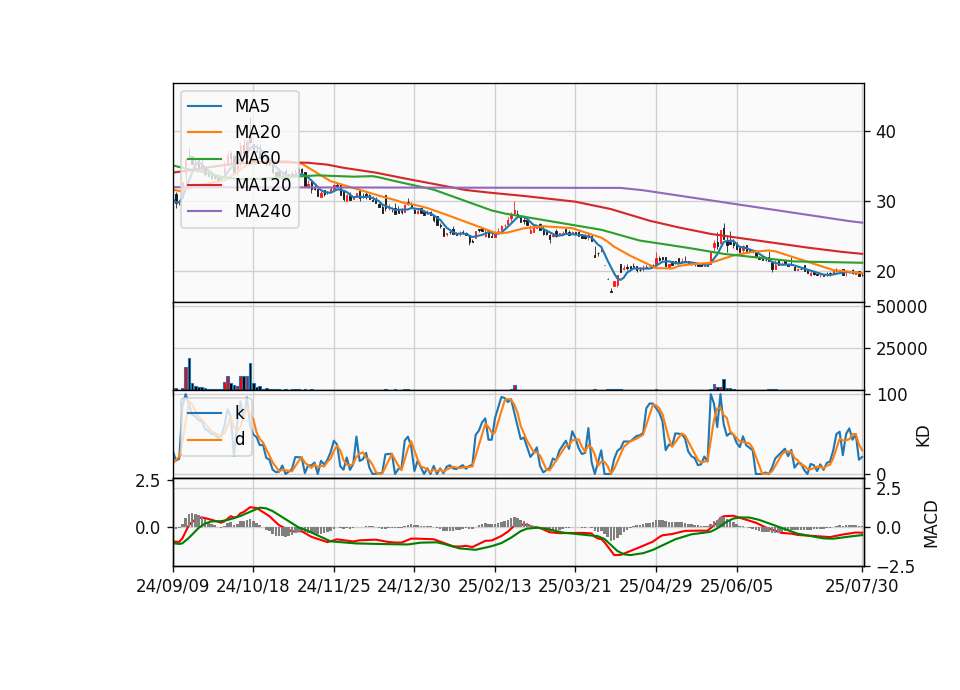This screenshot has height=690, width=960.
Task: Click the 25/07/30 date label
Action: pyautogui.click(x=862, y=586)
